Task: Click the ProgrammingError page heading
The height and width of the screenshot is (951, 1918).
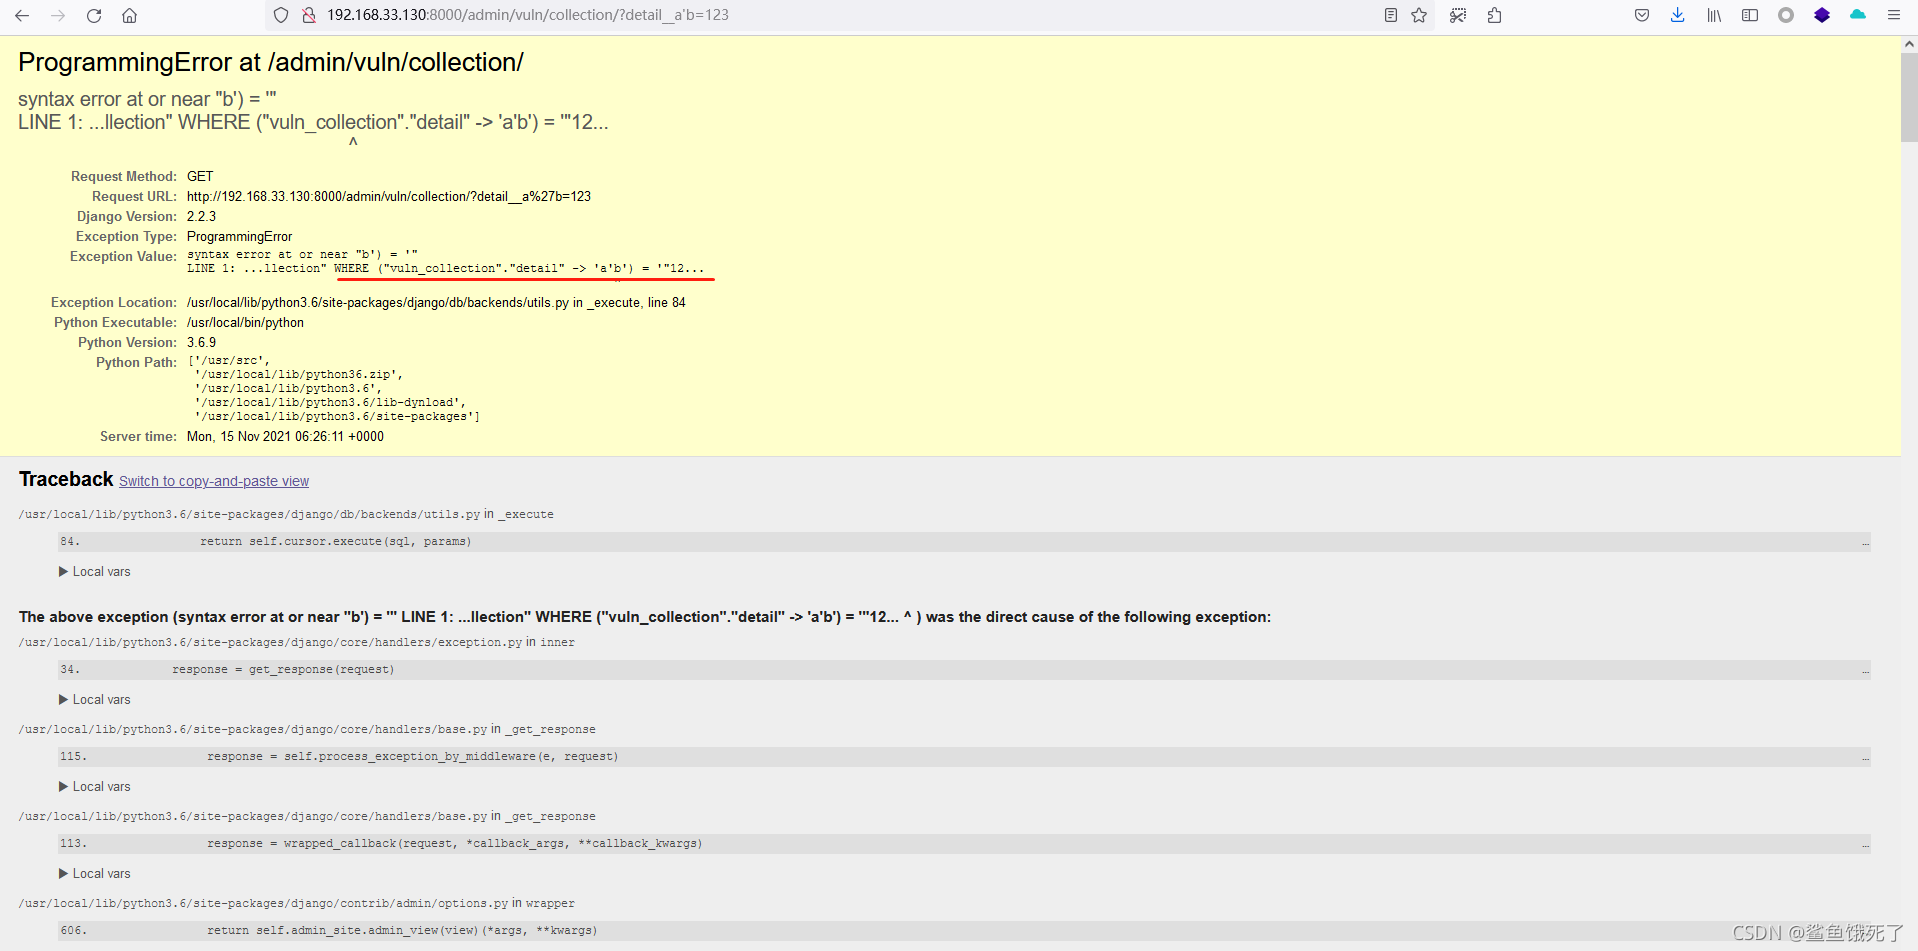Action: coord(271,62)
